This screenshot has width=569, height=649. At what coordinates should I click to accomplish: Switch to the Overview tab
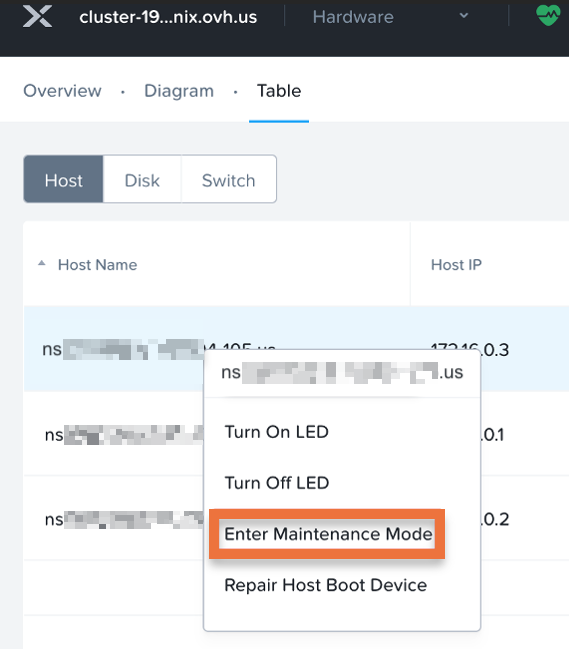coord(62,91)
